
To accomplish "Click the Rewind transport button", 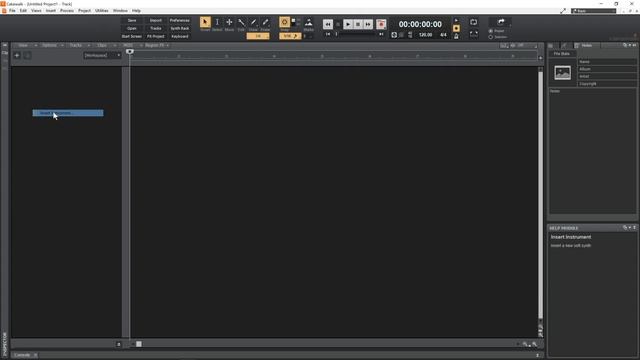I will click(x=328, y=24).
